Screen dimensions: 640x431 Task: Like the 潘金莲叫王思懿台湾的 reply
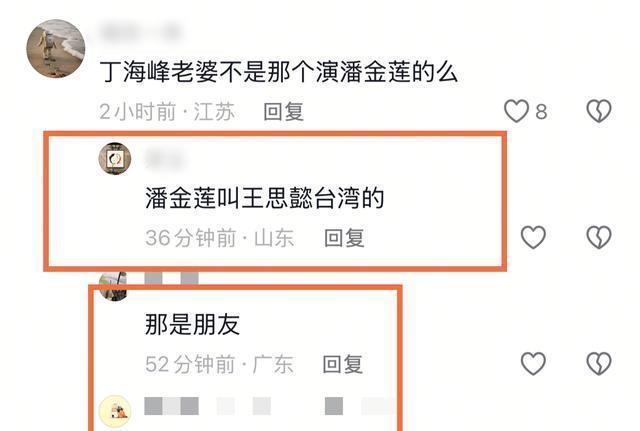click(x=533, y=237)
